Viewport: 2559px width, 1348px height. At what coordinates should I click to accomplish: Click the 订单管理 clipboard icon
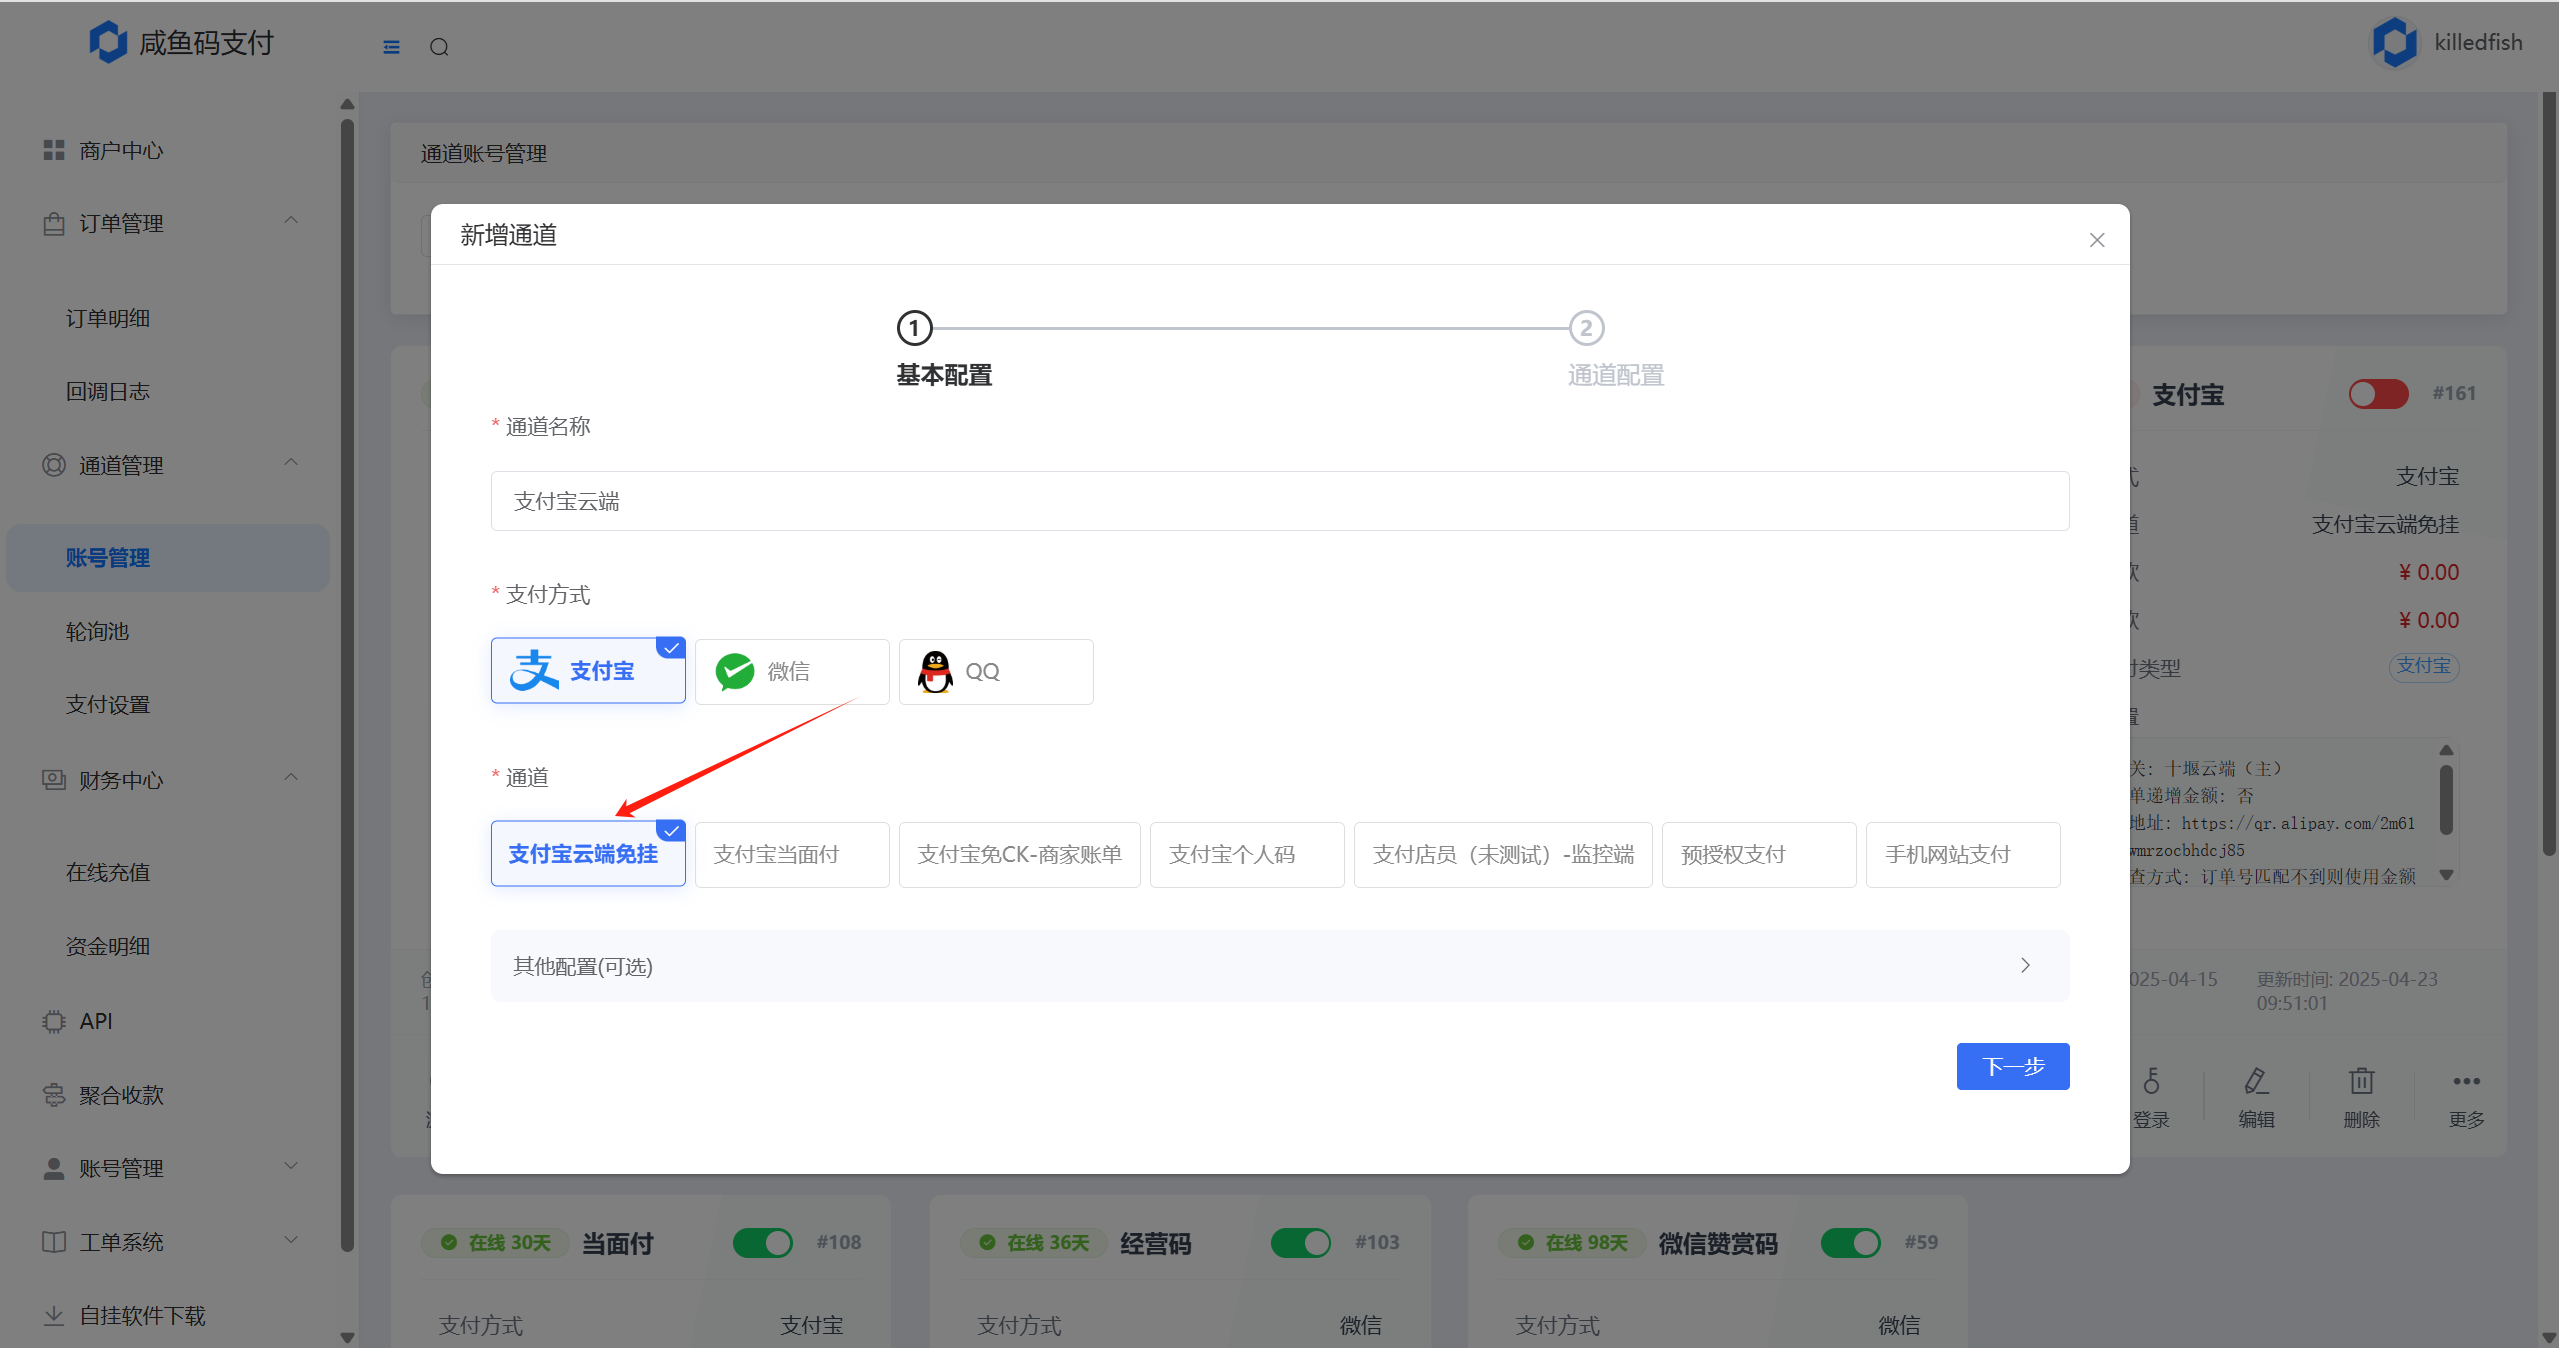pos(54,223)
